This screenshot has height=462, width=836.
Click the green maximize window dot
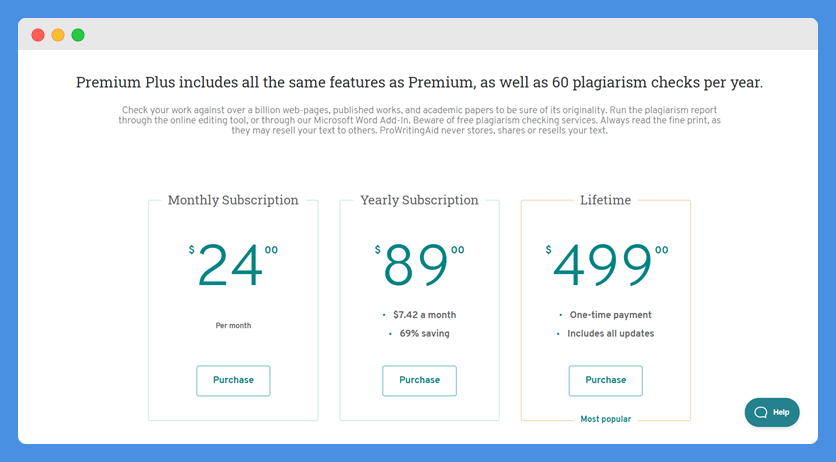click(x=78, y=35)
